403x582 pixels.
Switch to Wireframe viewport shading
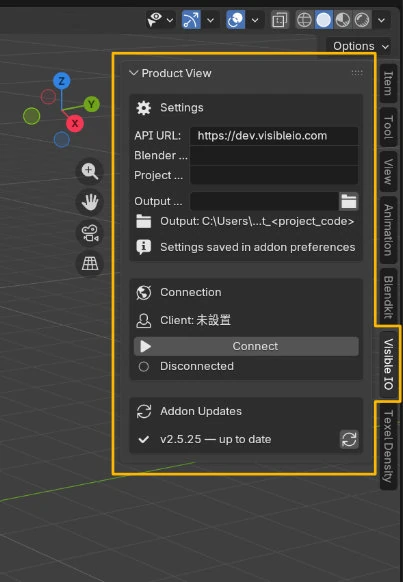304,20
